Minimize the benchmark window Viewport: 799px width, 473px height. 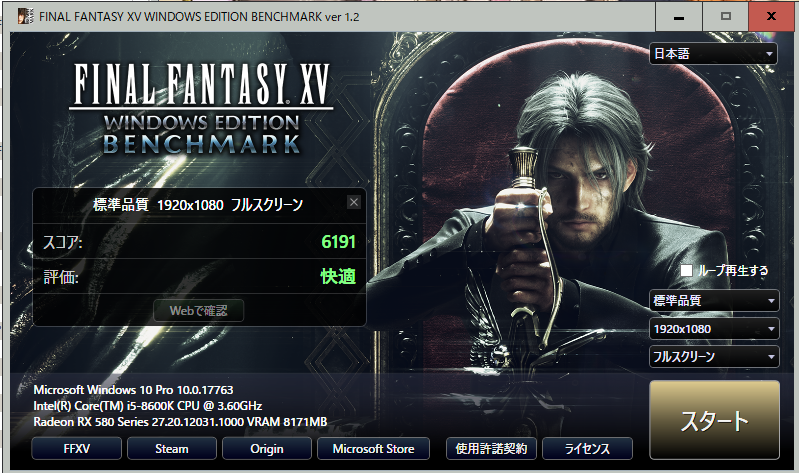(x=678, y=16)
